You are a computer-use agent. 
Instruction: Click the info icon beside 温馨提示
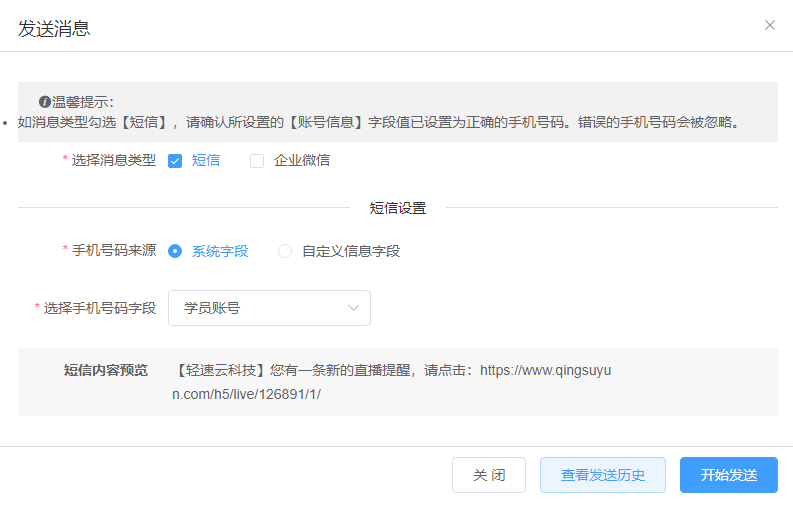tap(45, 102)
